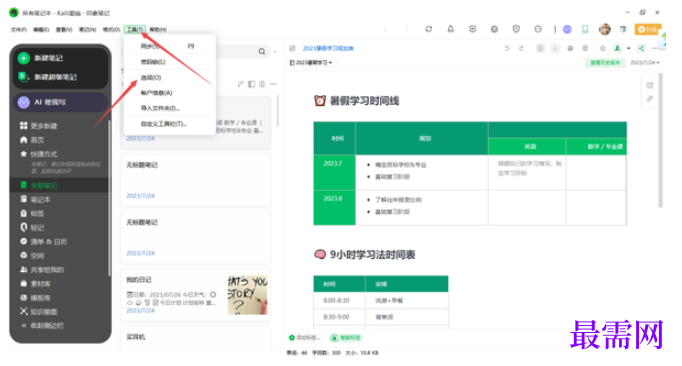Viewport: 682px width, 366px height.
Task: Click the purple AI icon in top toolbar
Action: 567,29
